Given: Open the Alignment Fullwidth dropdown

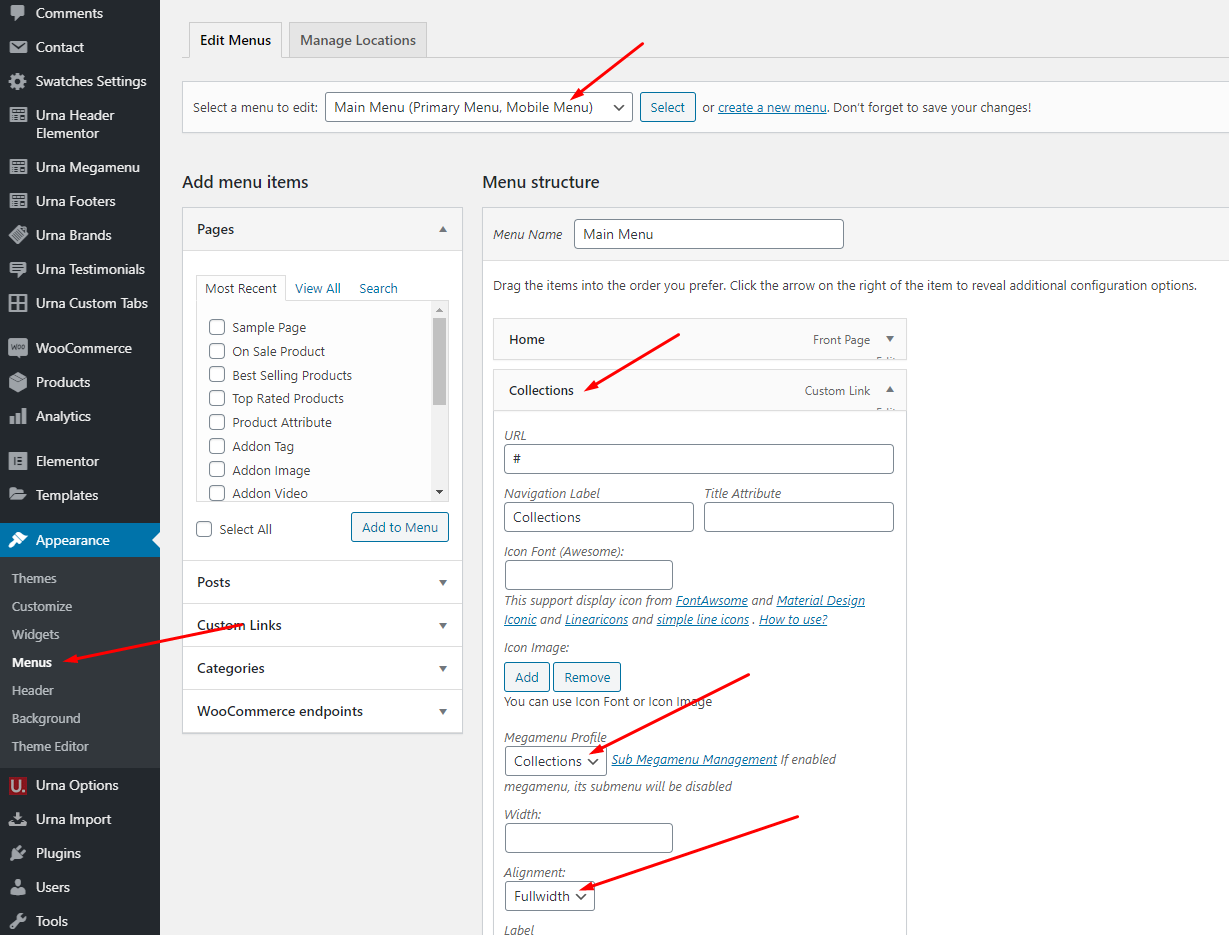Looking at the screenshot, I should pyautogui.click(x=550, y=896).
